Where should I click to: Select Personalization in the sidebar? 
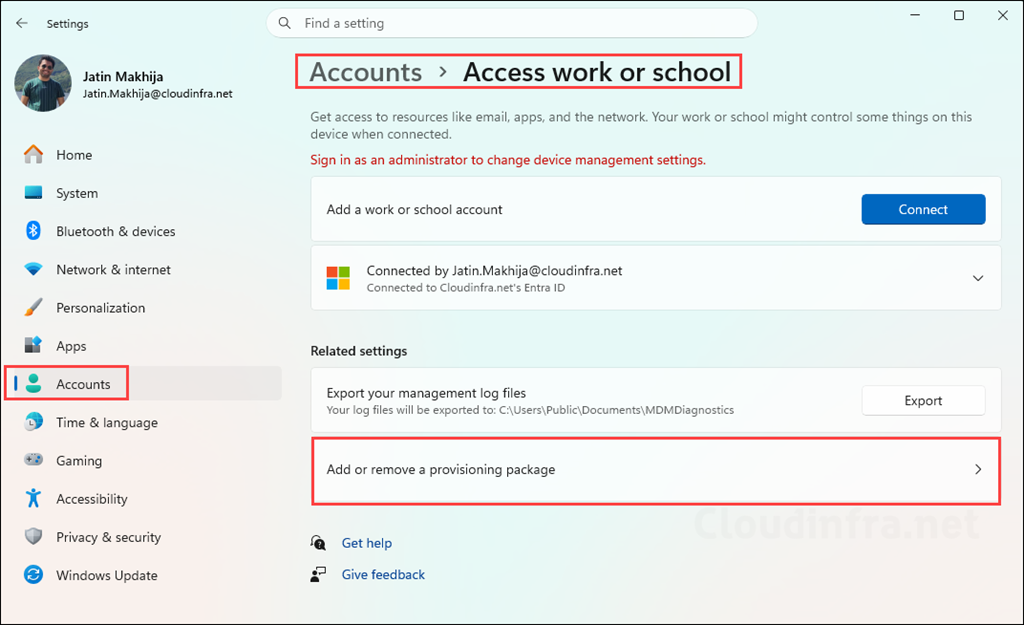[x=101, y=308]
